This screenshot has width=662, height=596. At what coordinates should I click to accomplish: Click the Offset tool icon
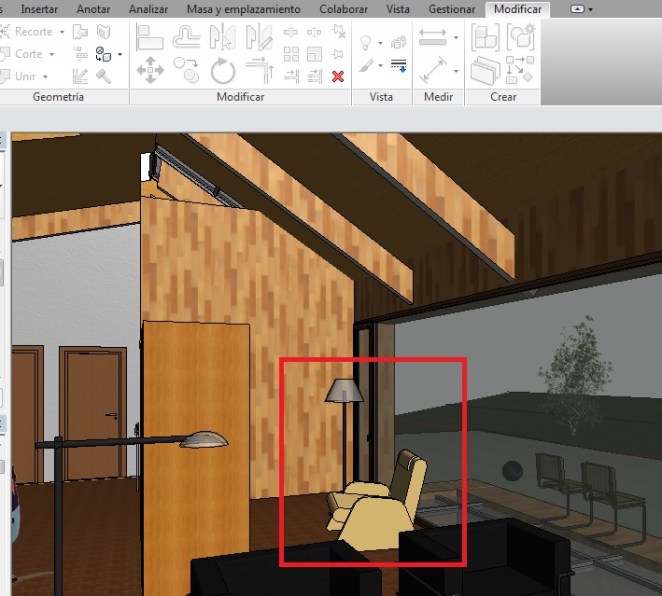tap(186, 38)
